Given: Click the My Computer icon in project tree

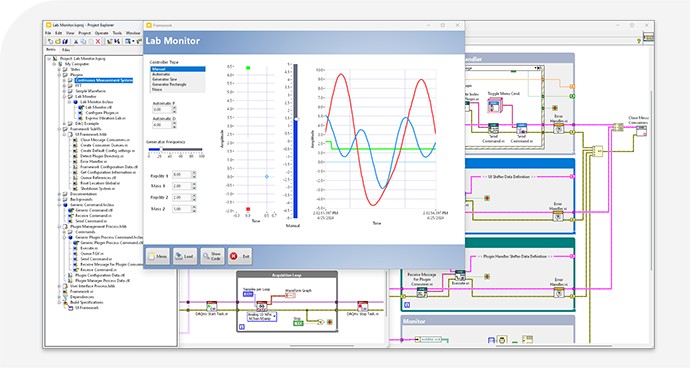Looking at the screenshot, I should 61,64.
